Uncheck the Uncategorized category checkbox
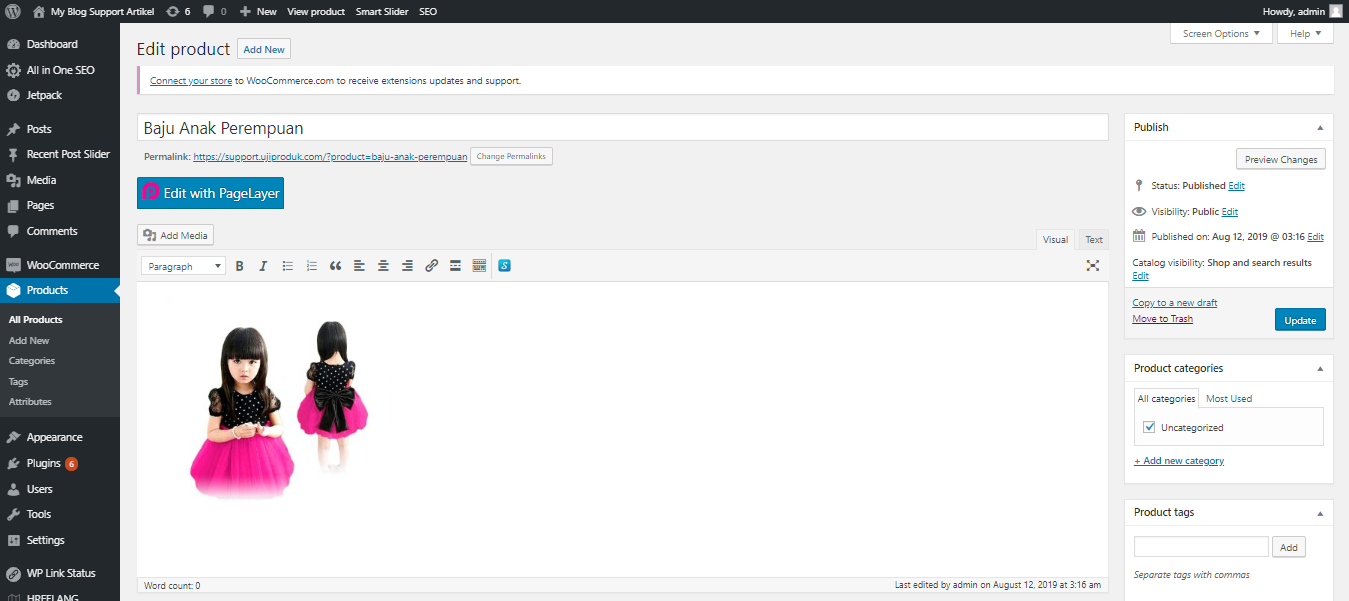Viewport: 1349px width, 601px height. [1149, 427]
